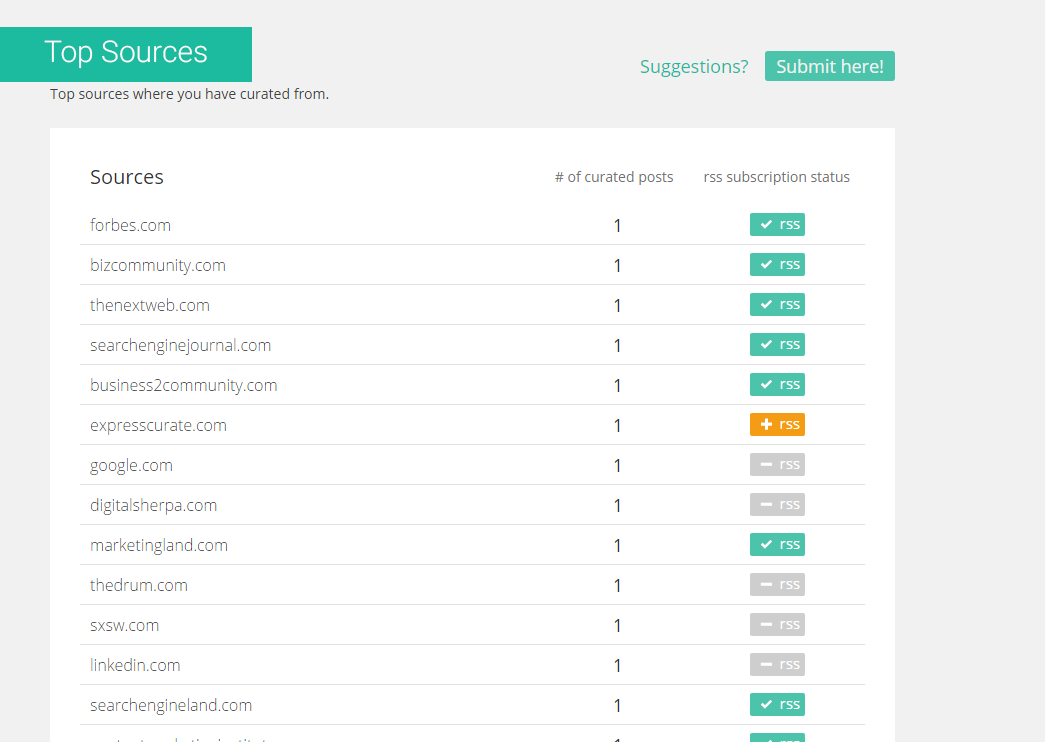Open the forbes.com source
Screen dimensions: 1045x742
pyautogui.click(x=131, y=225)
